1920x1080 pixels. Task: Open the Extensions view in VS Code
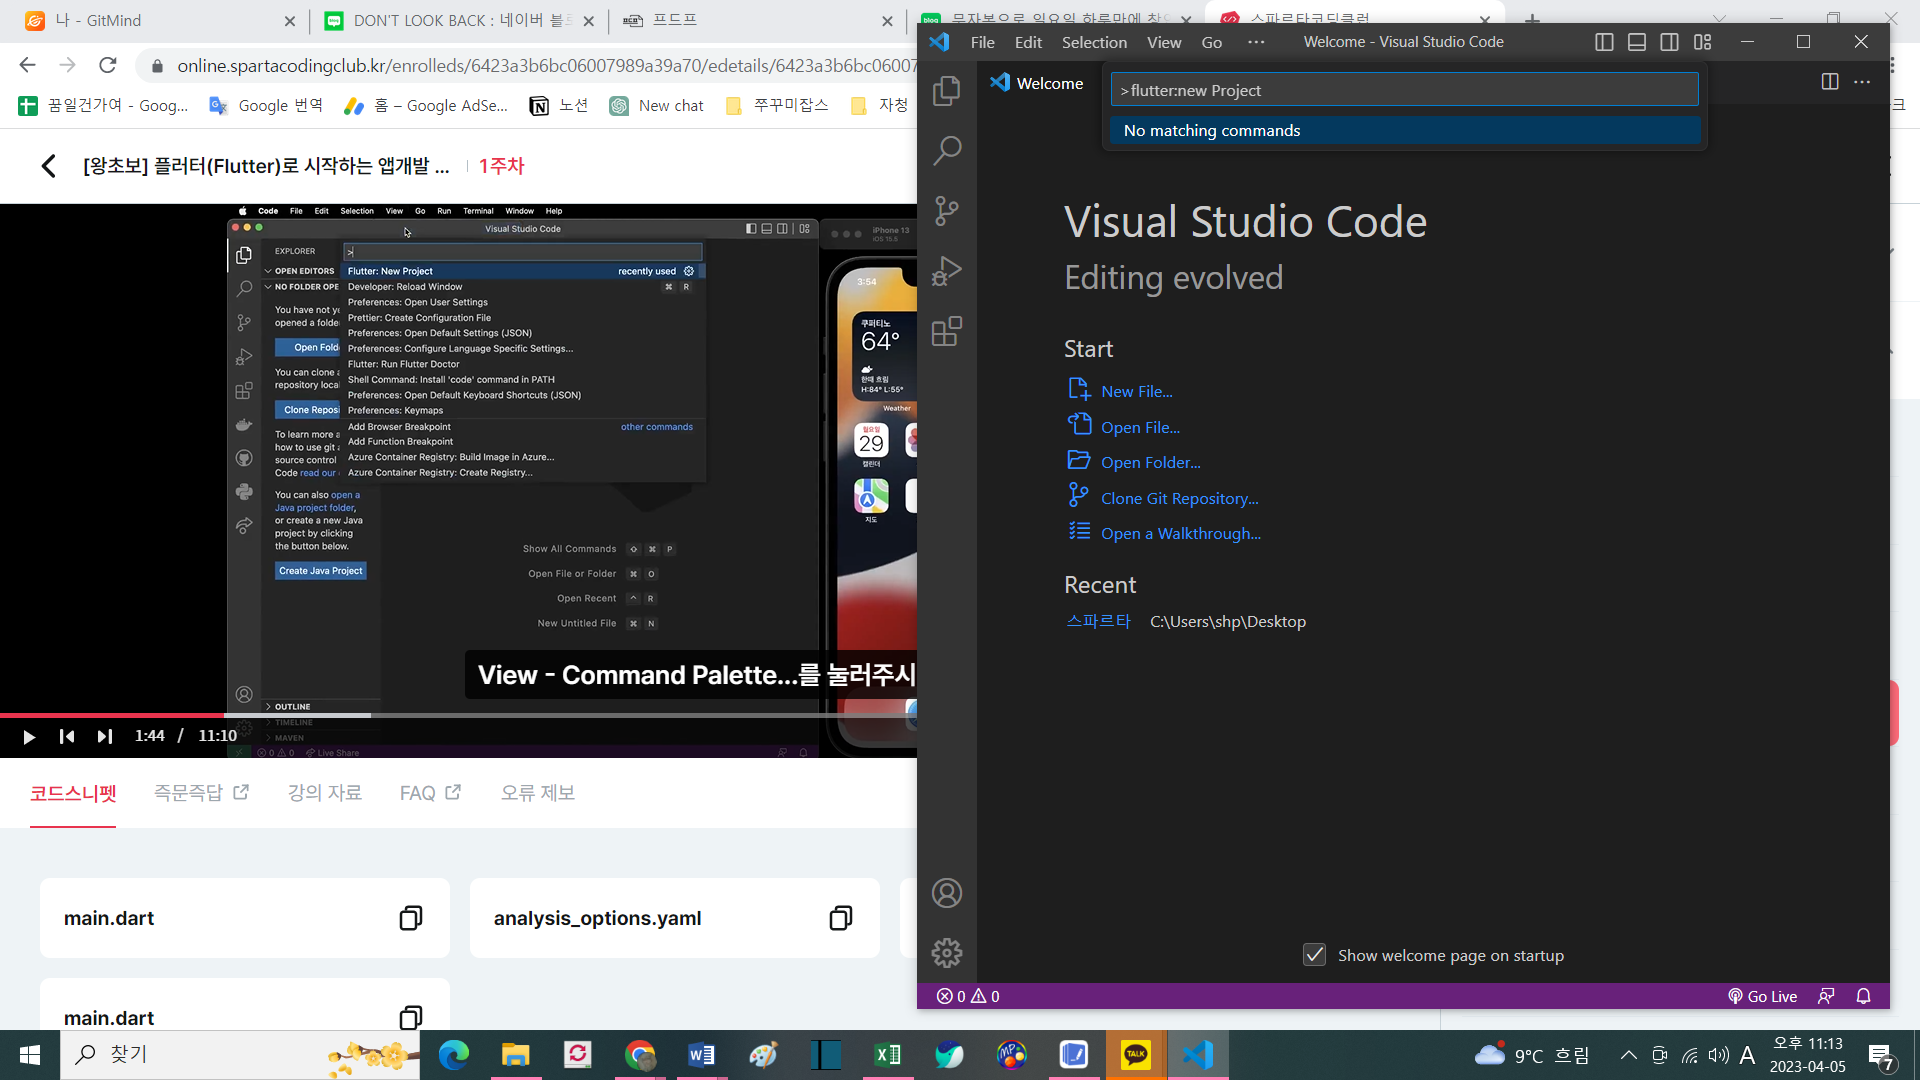[x=946, y=331]
